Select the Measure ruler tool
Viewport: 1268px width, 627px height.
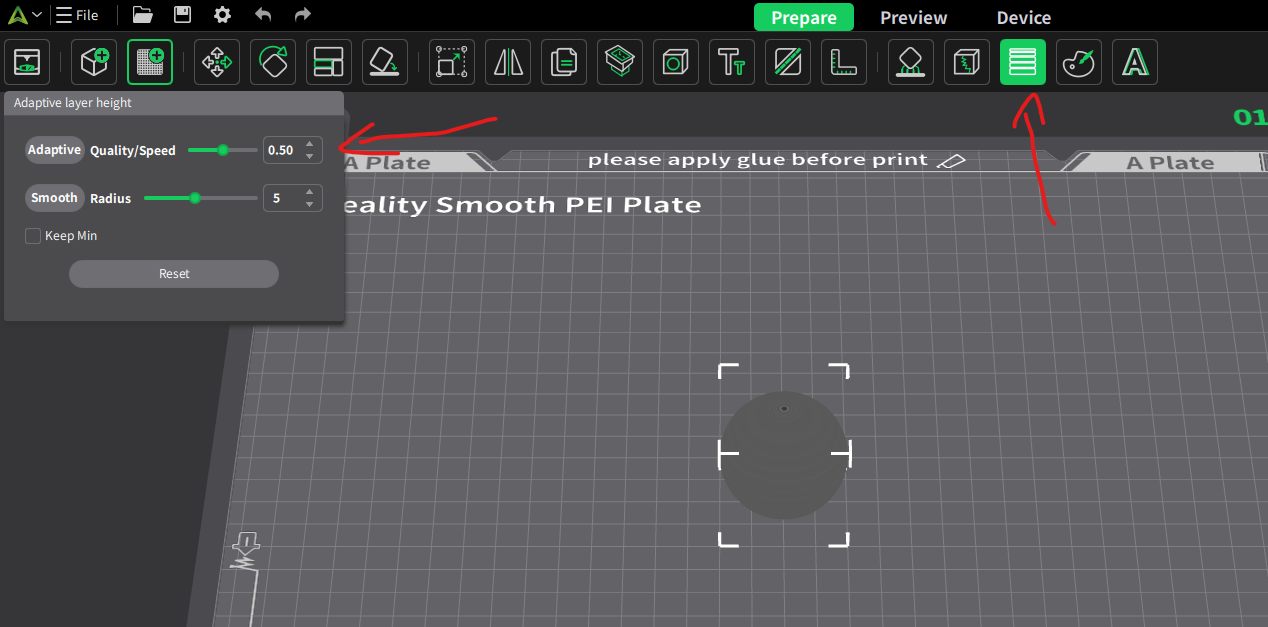click(x=845, y=62)
